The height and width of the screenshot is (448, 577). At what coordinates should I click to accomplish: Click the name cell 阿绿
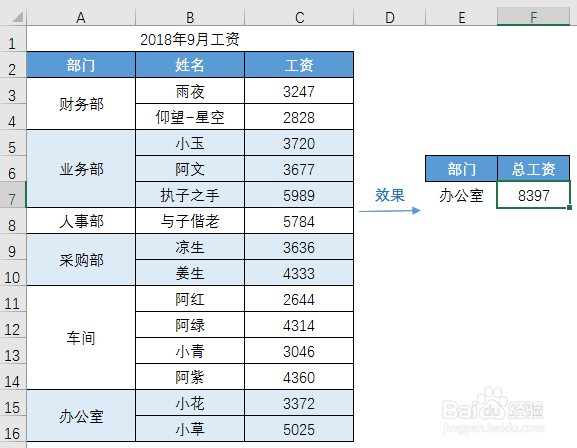[x=190, y=325]
